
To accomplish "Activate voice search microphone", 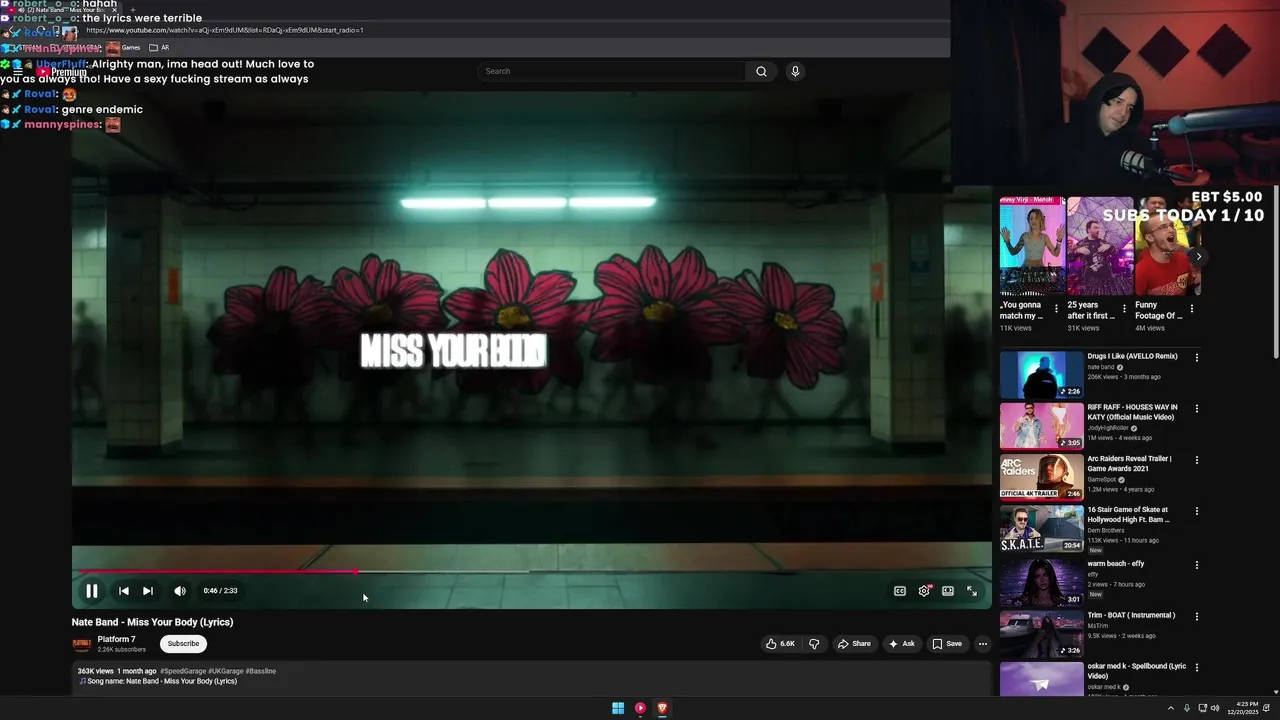I will pyautogui.click(x=795, y=71).
